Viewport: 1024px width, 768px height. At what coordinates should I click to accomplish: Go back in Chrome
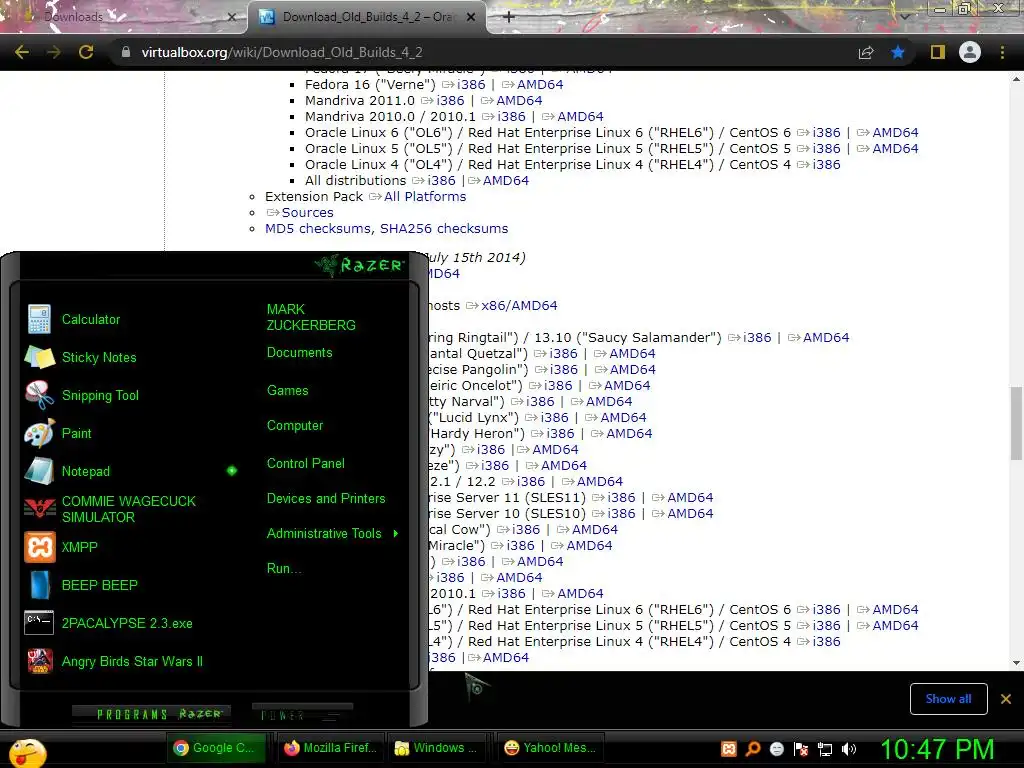click(22, 52)
